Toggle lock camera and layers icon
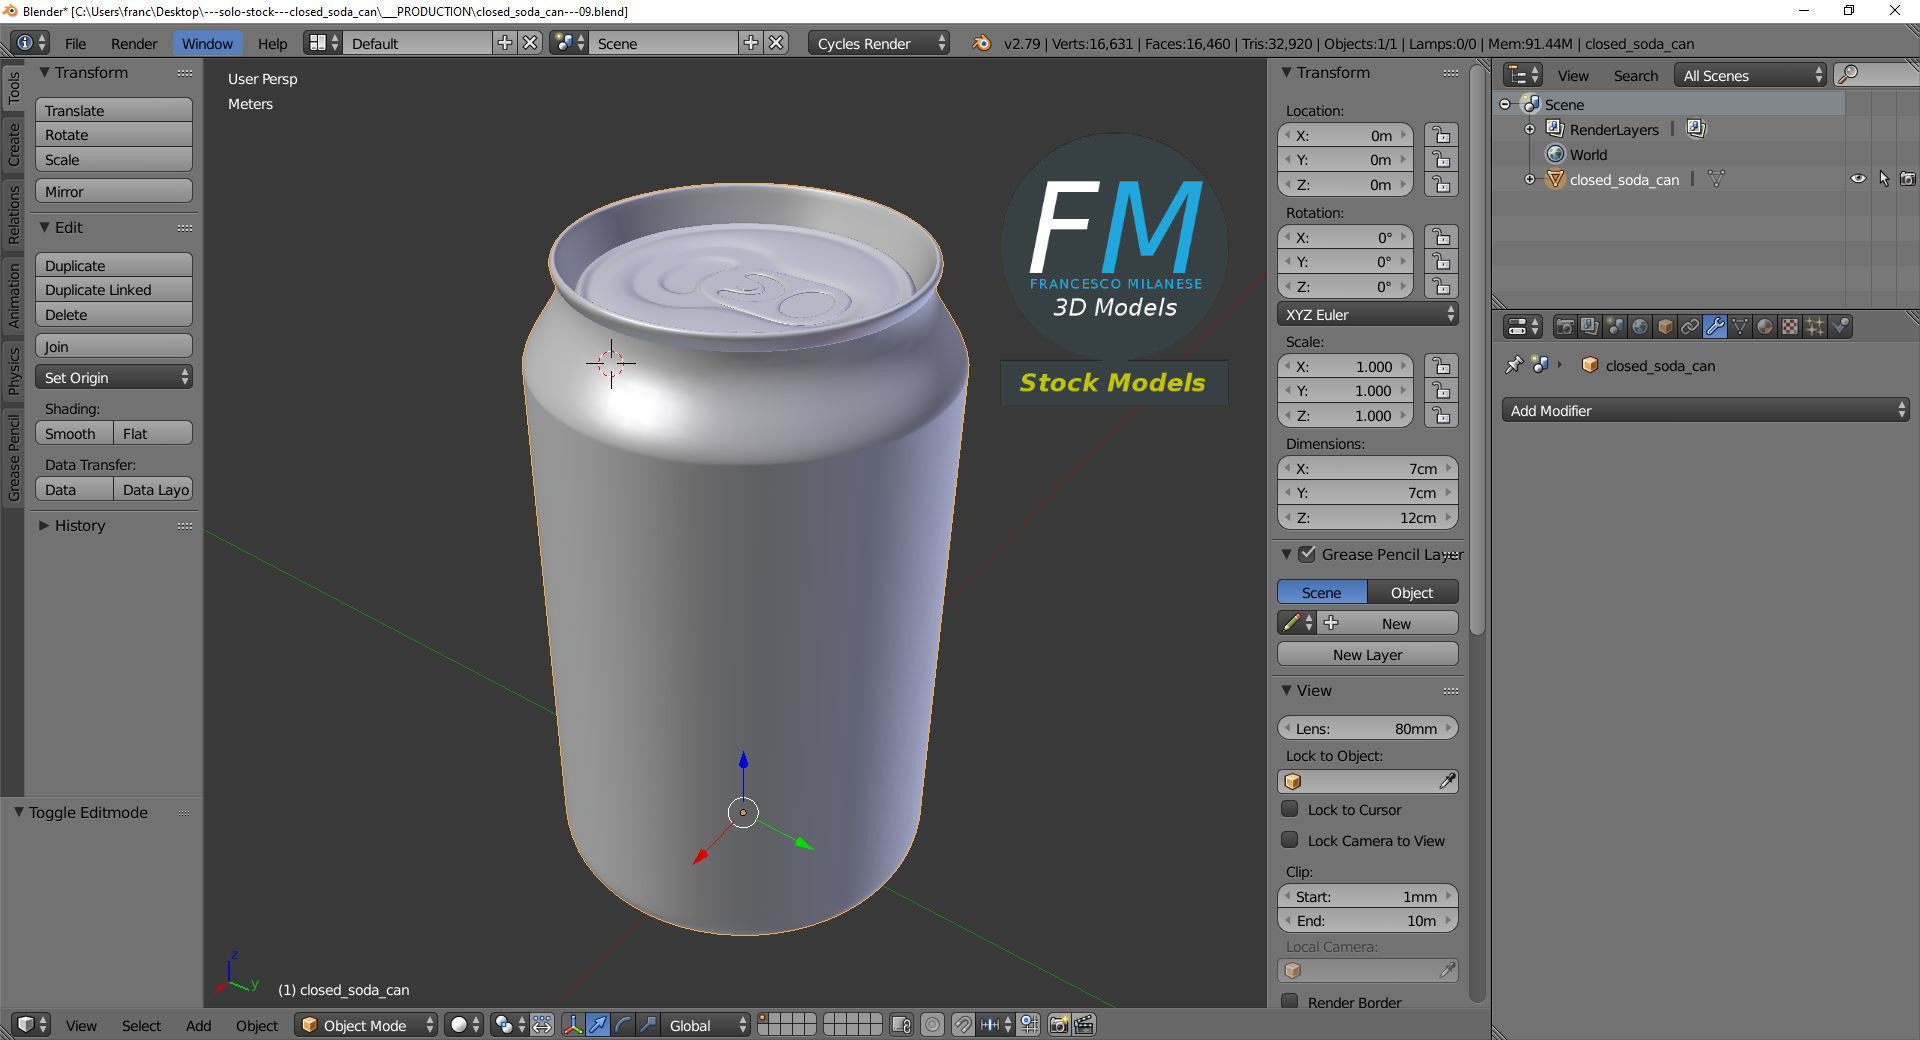1920x1040 pixels. (901, 1025)
